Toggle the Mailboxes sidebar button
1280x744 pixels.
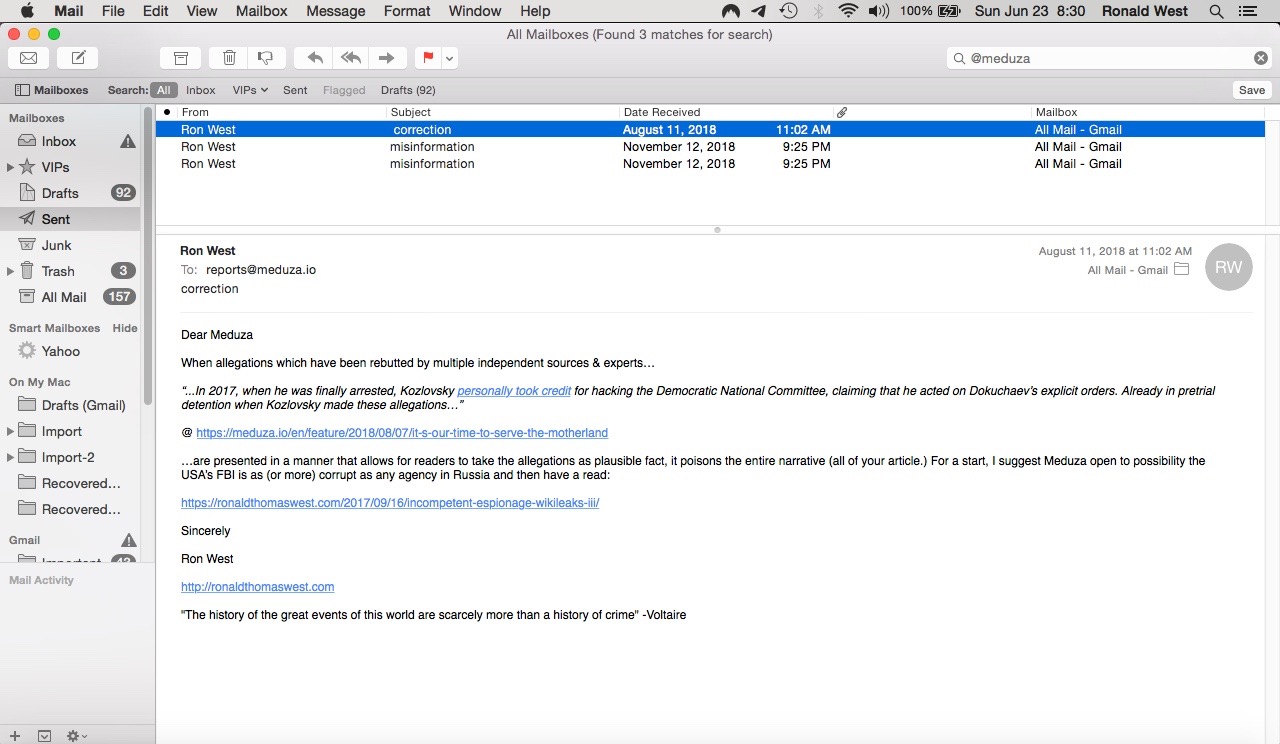tap(52, 90)
